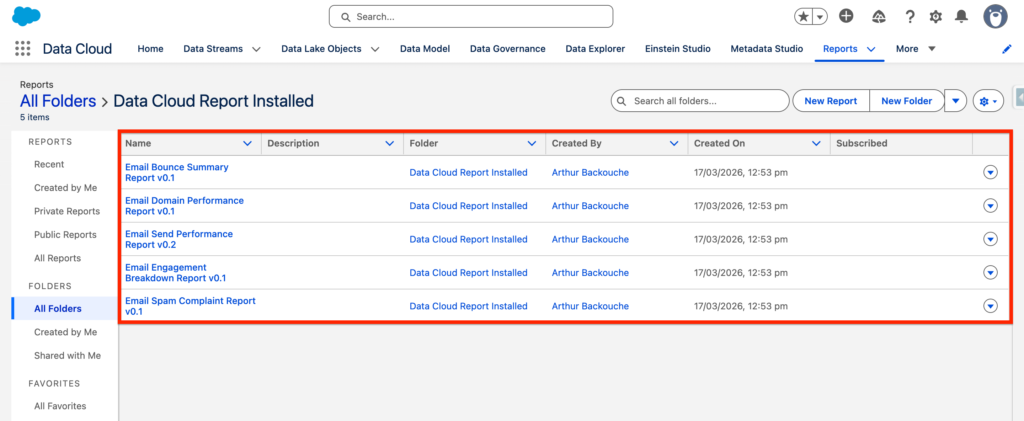Select Private Reports in the sidebar
This screenshot has height=421, width=1024.
pyautogui.click(x=67, y=211)
